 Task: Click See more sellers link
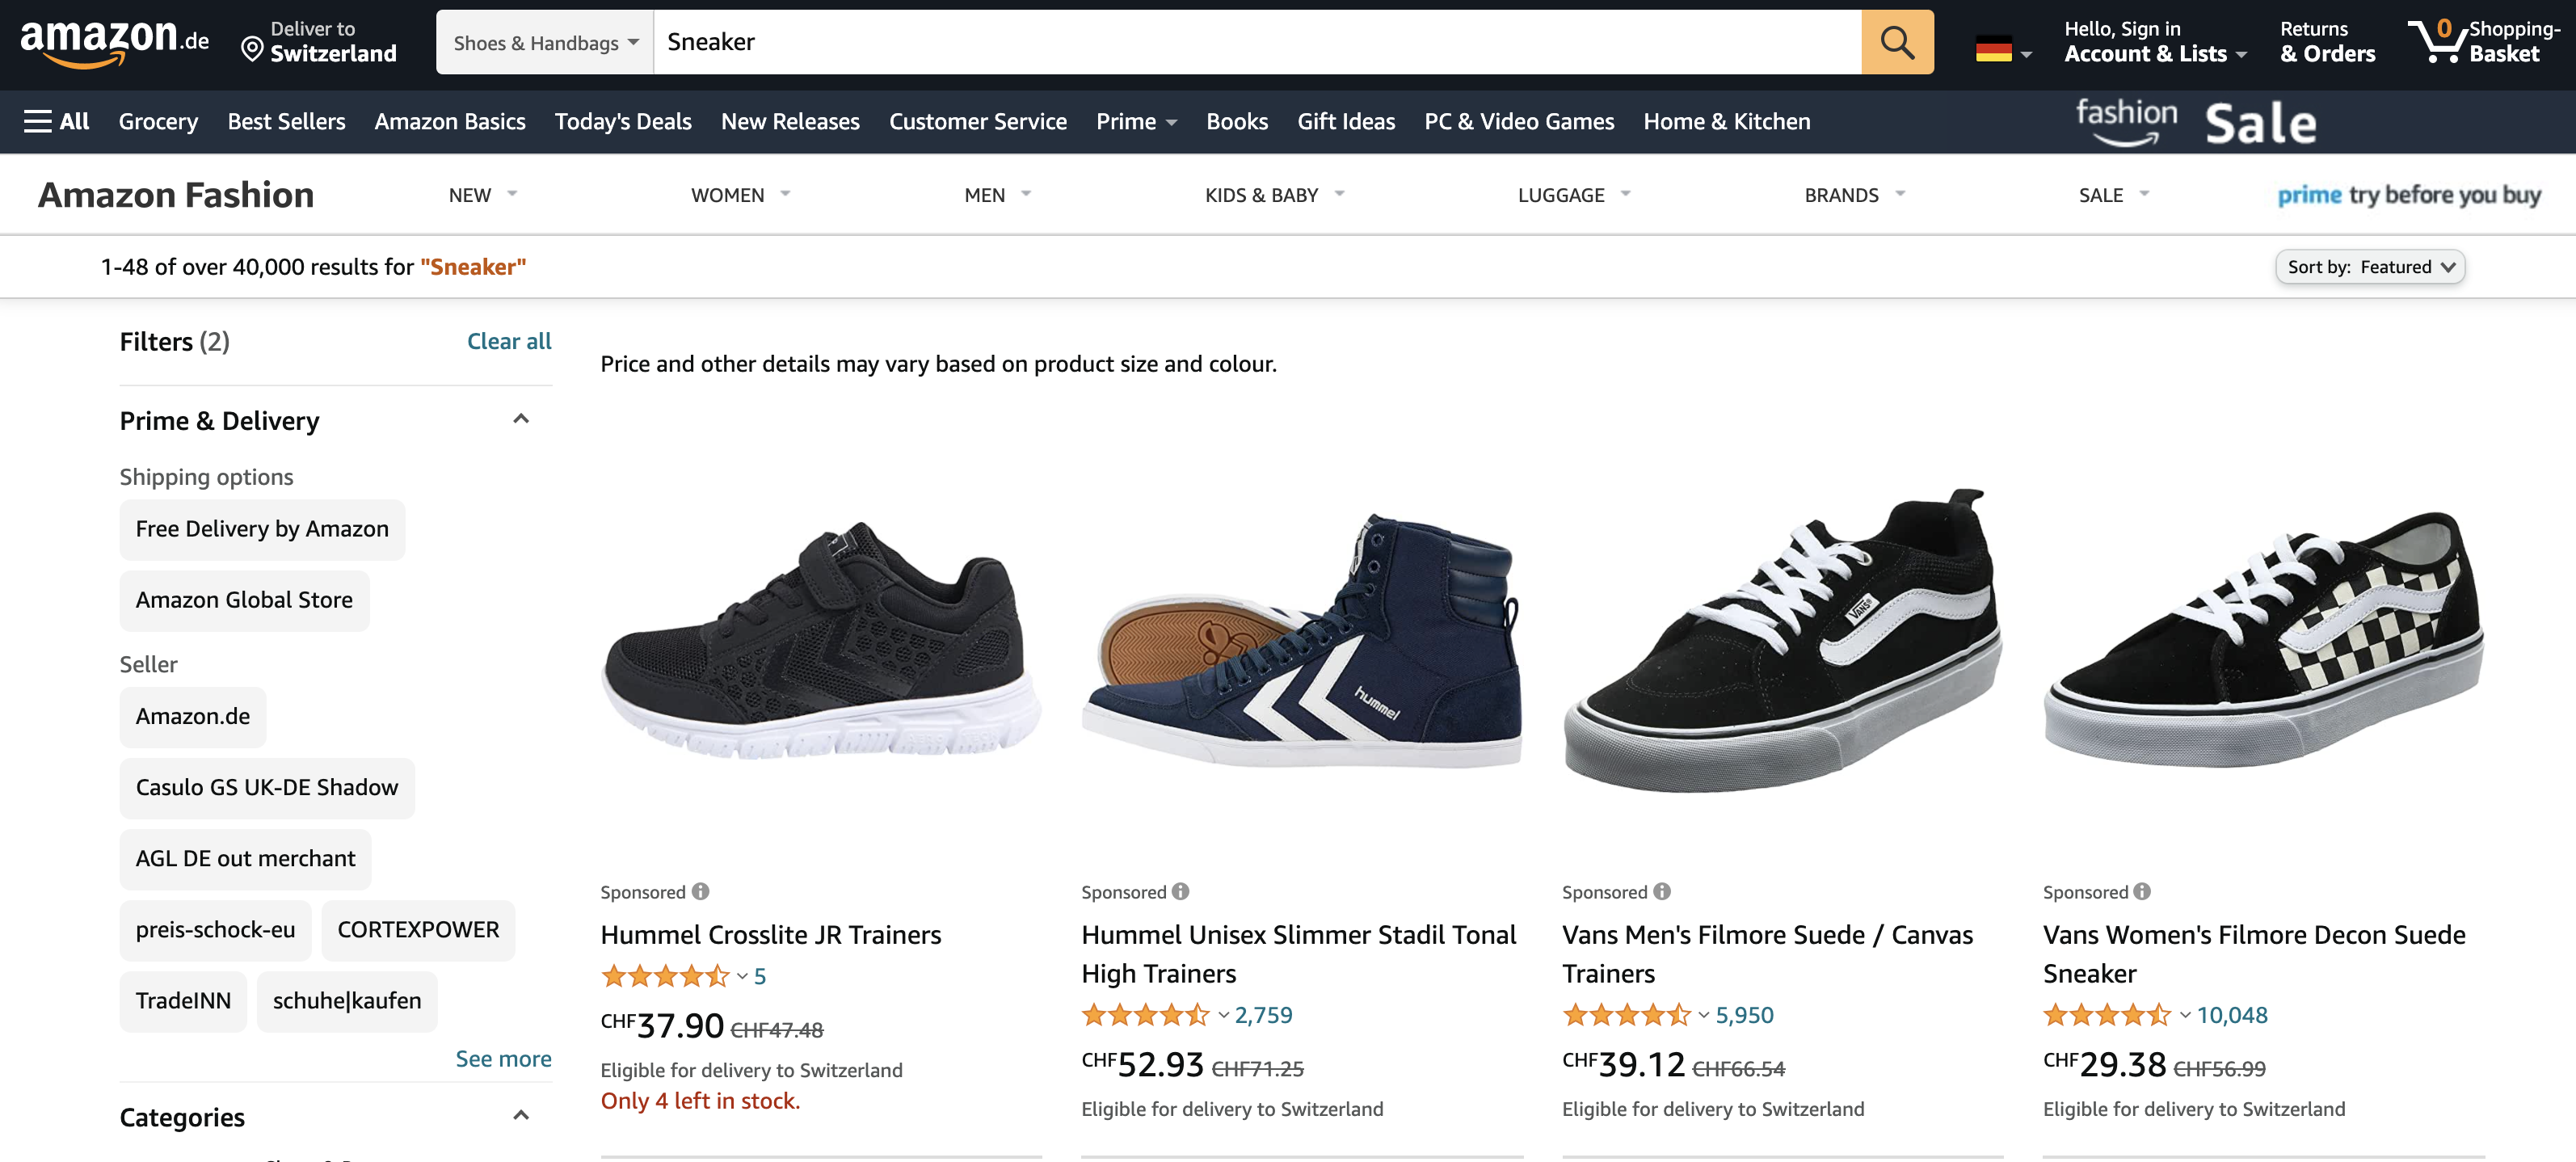503,1059
